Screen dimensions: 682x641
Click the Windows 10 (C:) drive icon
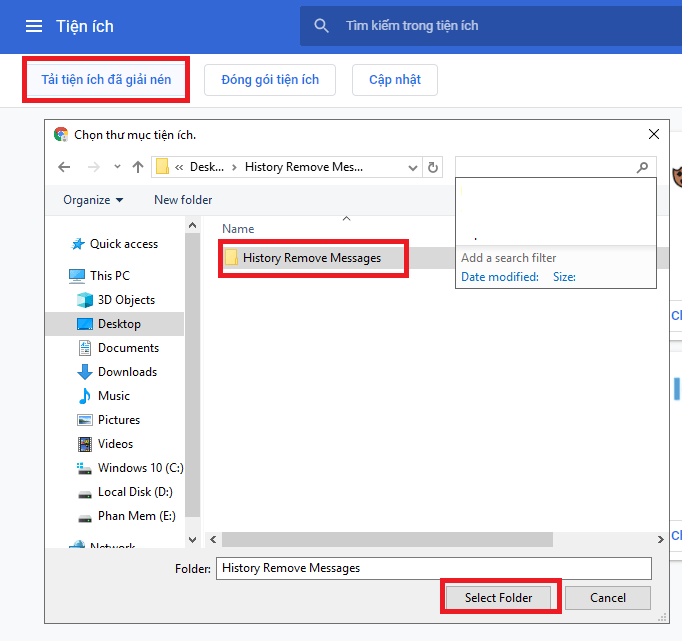(84, 468)
